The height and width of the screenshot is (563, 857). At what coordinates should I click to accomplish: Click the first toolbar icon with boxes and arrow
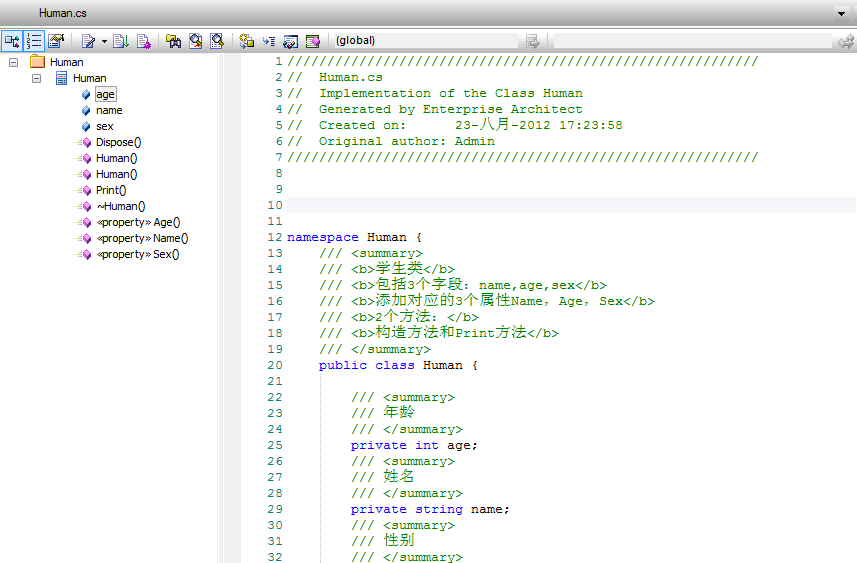click(13, 41)
